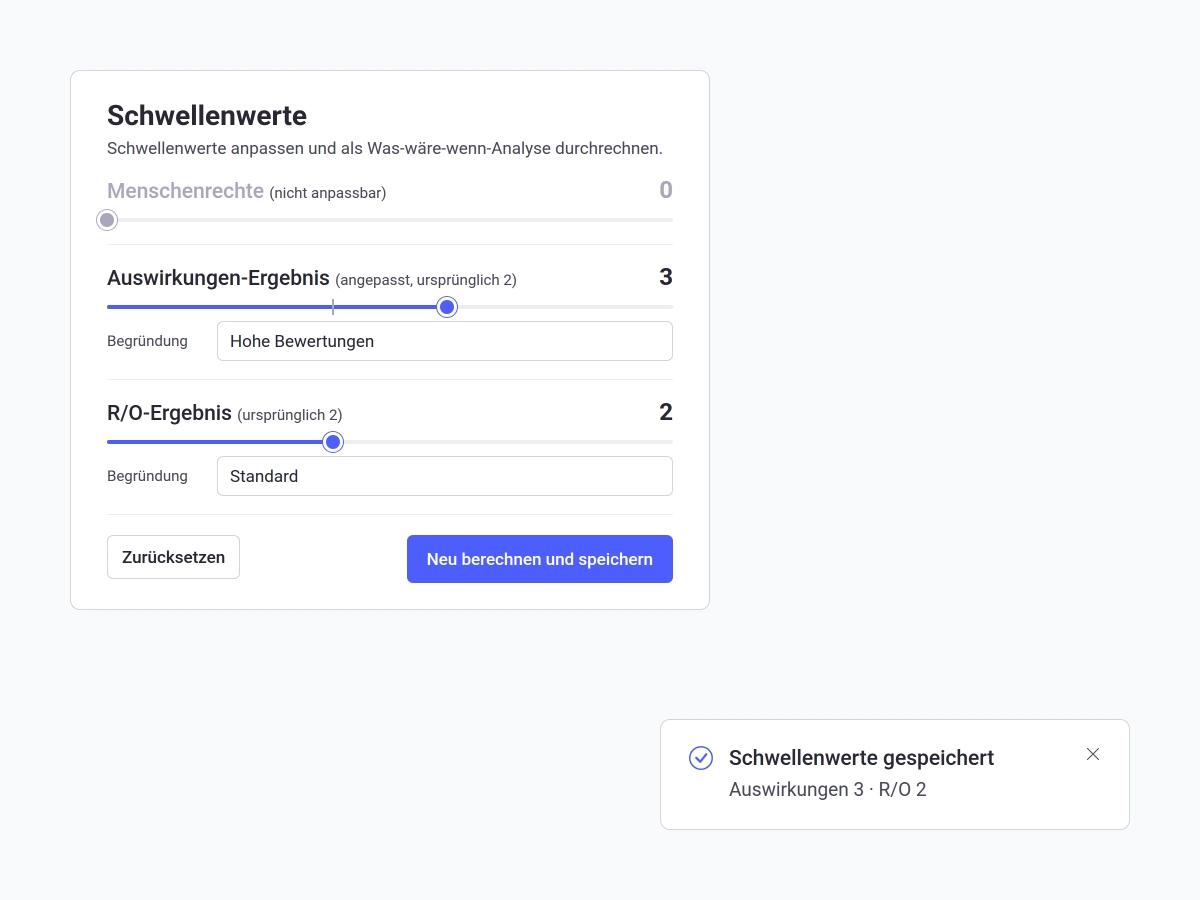Click the R/O-Ergebnis slider thumb
The height and width of the screenshot is (900, 1200).
click(334, 442)
